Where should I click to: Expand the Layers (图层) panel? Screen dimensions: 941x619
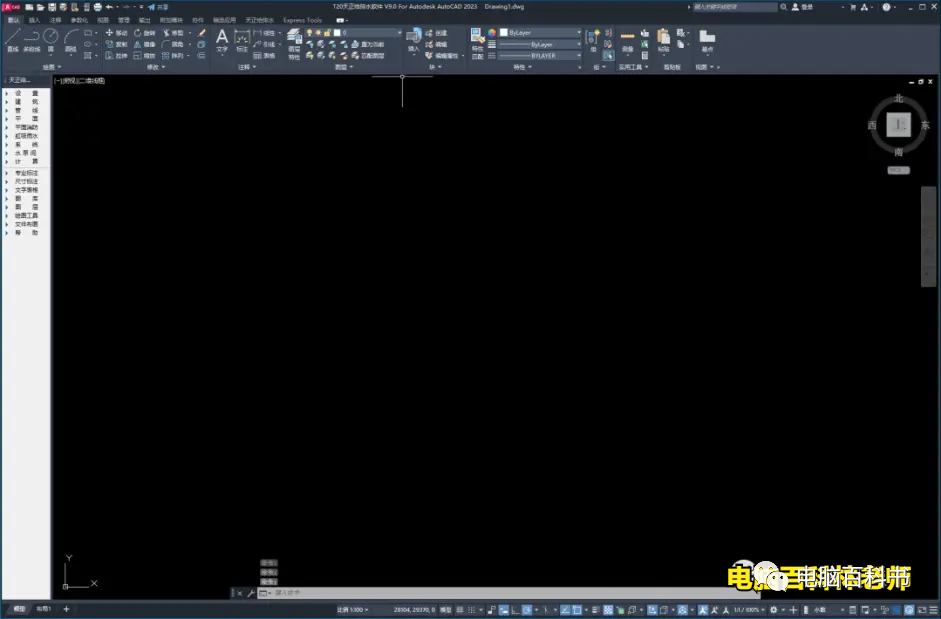(344, 67)
